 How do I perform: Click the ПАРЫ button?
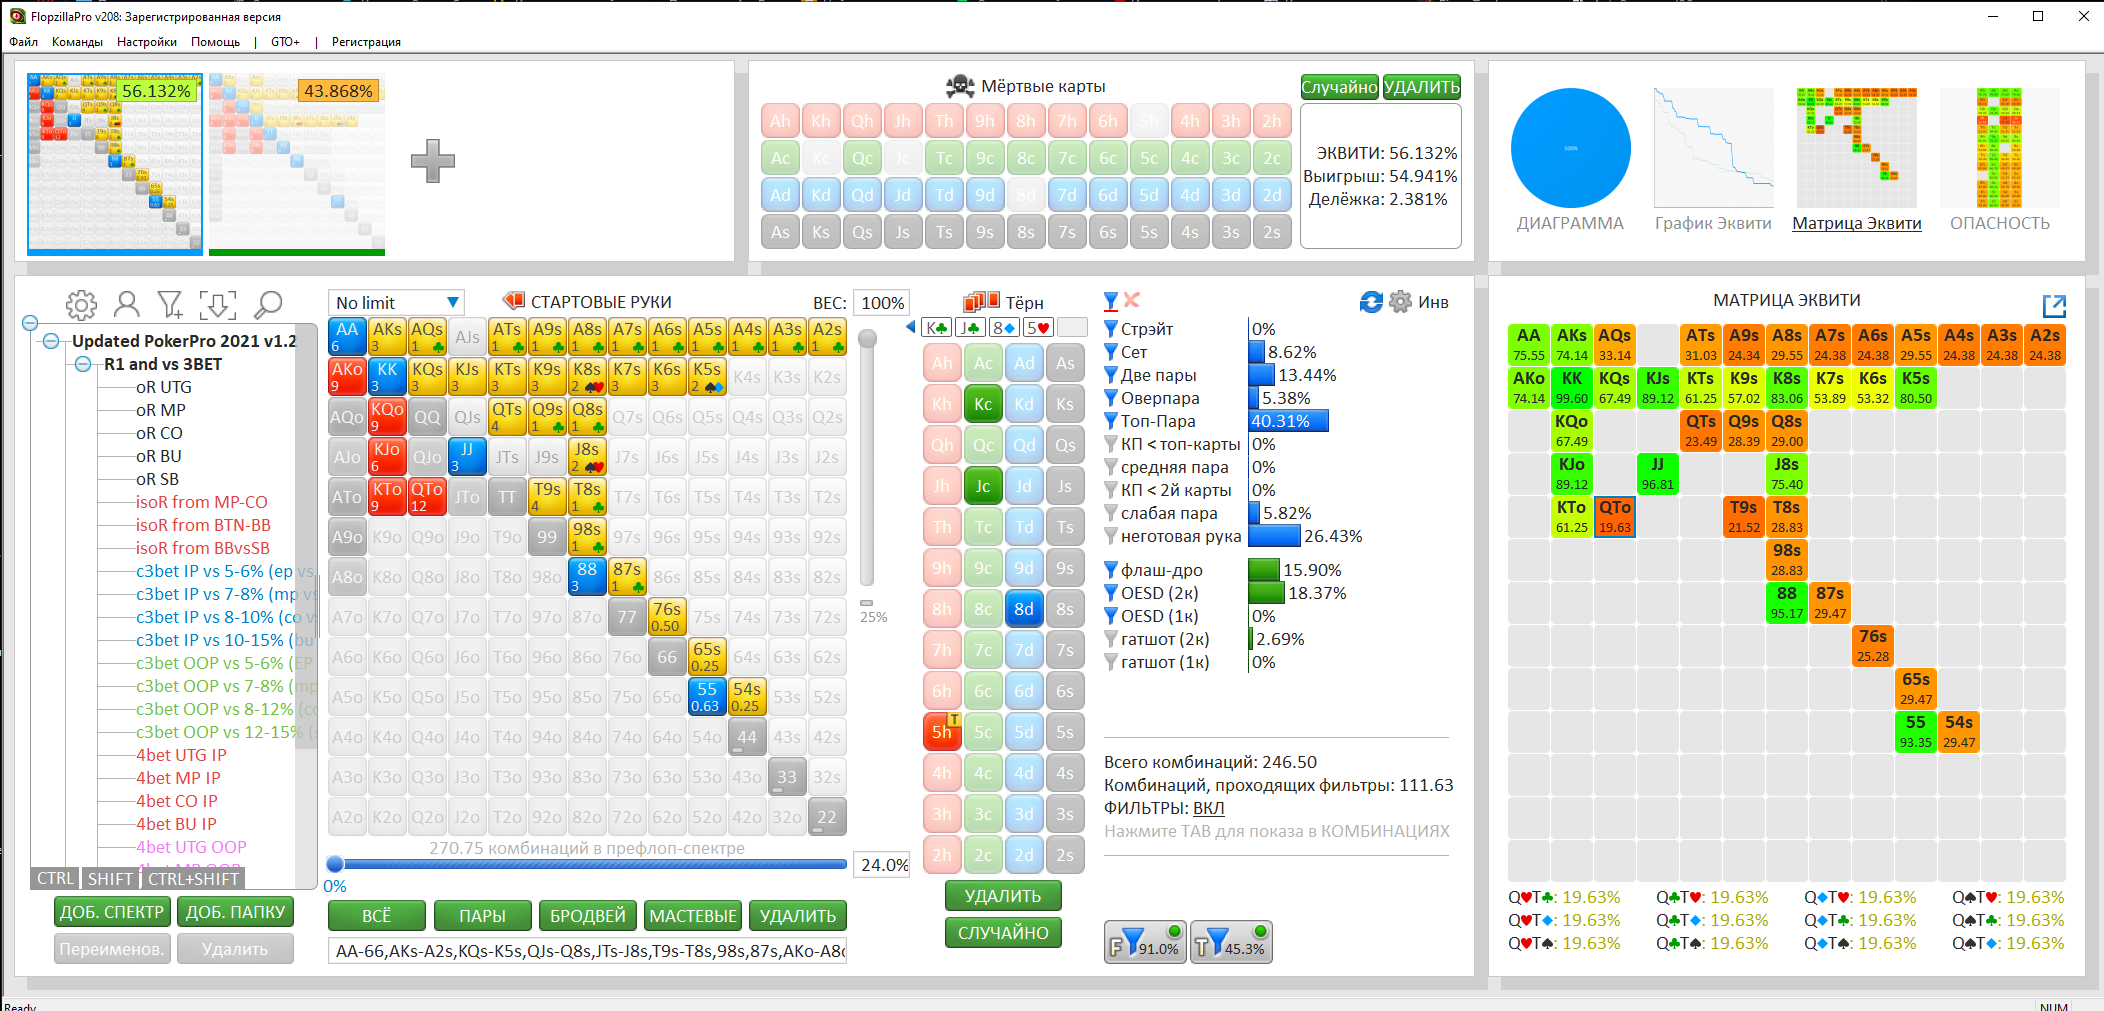(482, 915)
